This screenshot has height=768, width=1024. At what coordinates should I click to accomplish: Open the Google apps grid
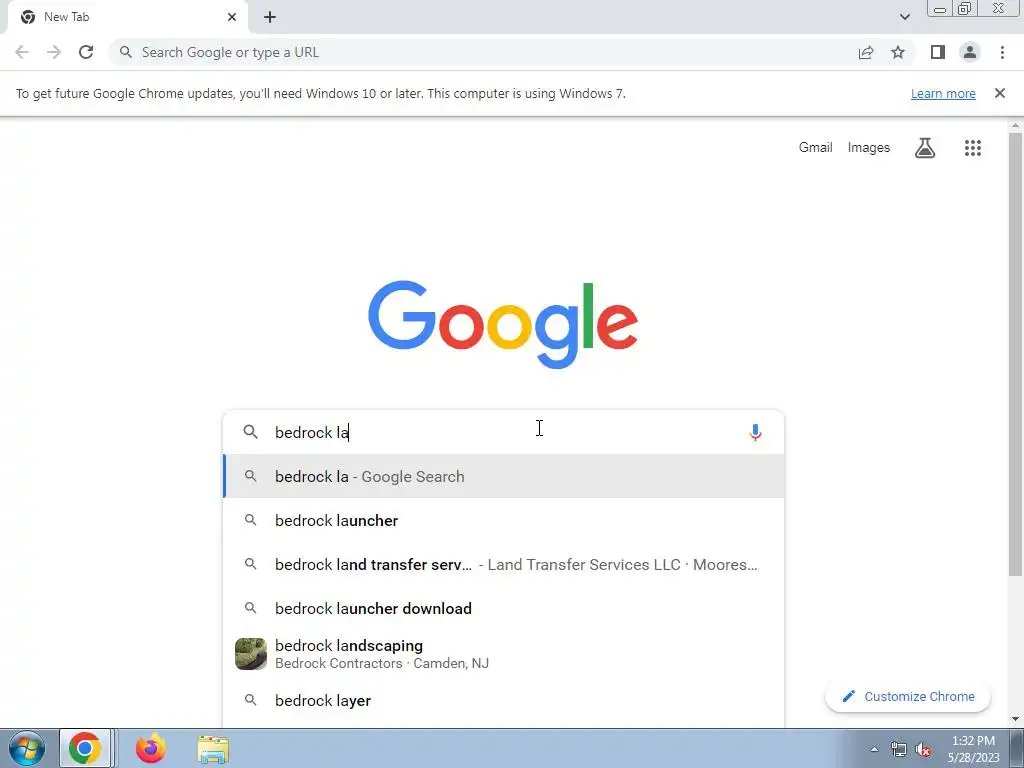click(973, 148)
